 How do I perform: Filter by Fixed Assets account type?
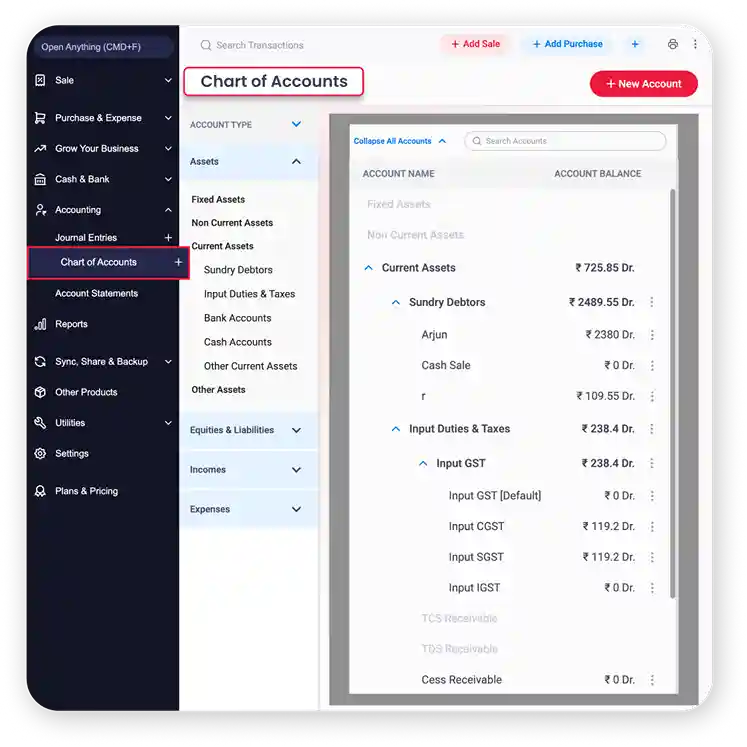(x=218, y=200)
